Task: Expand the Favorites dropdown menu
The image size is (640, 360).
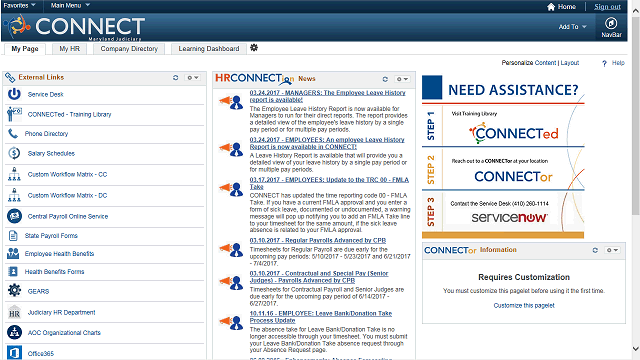Action: tap(19, 5)
